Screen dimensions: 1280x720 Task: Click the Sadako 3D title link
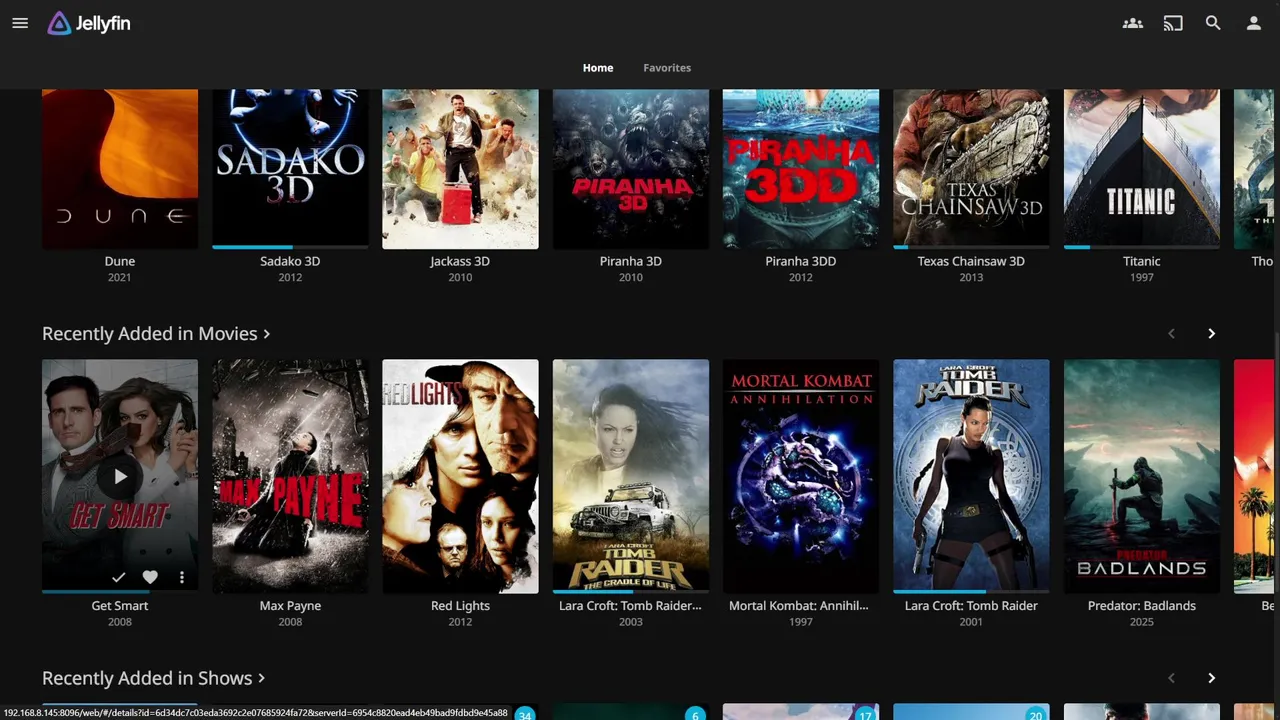tap(290, 261)
